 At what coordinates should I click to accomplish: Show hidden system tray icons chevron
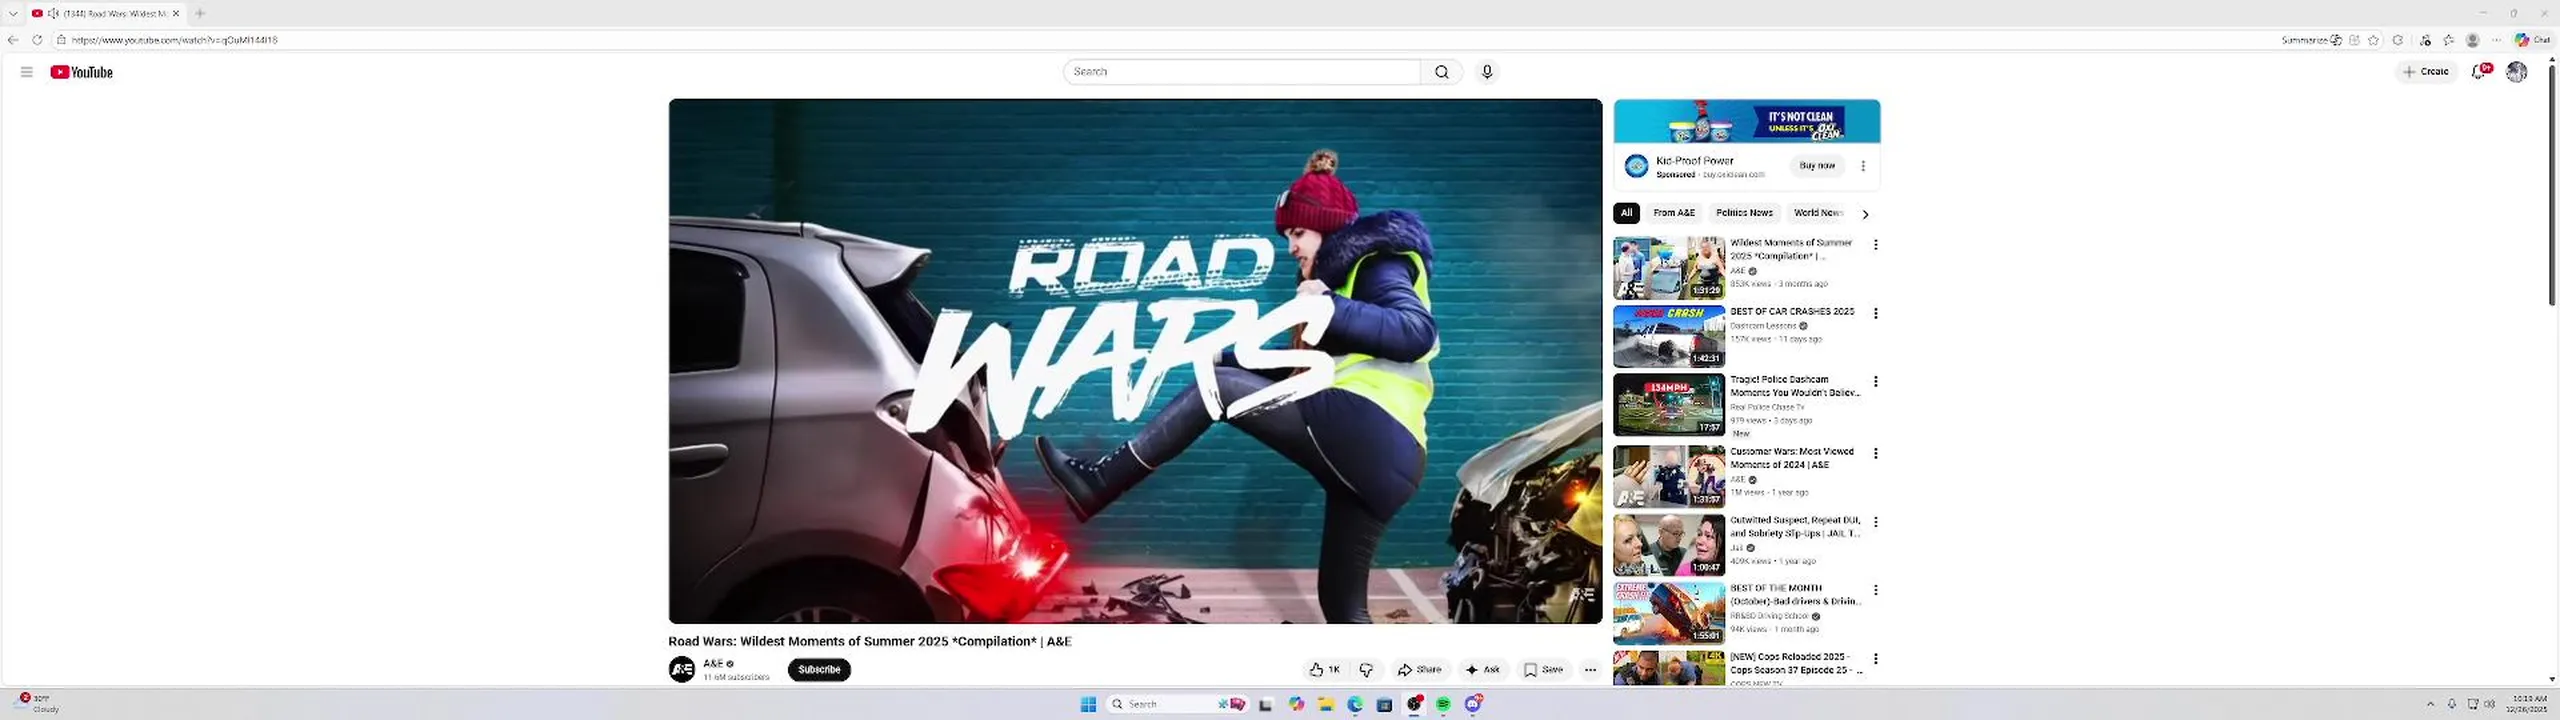pos(2430,704)
